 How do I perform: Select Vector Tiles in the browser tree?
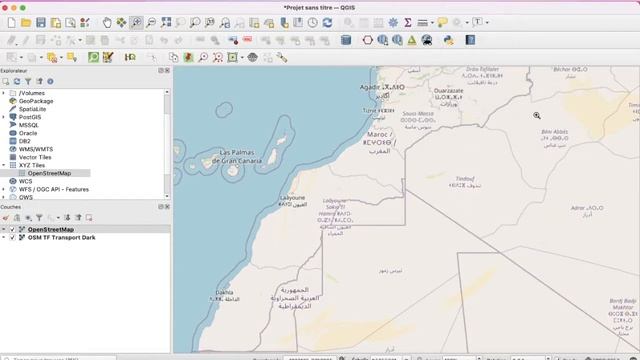pyautogui.click(x=35, y=157)
